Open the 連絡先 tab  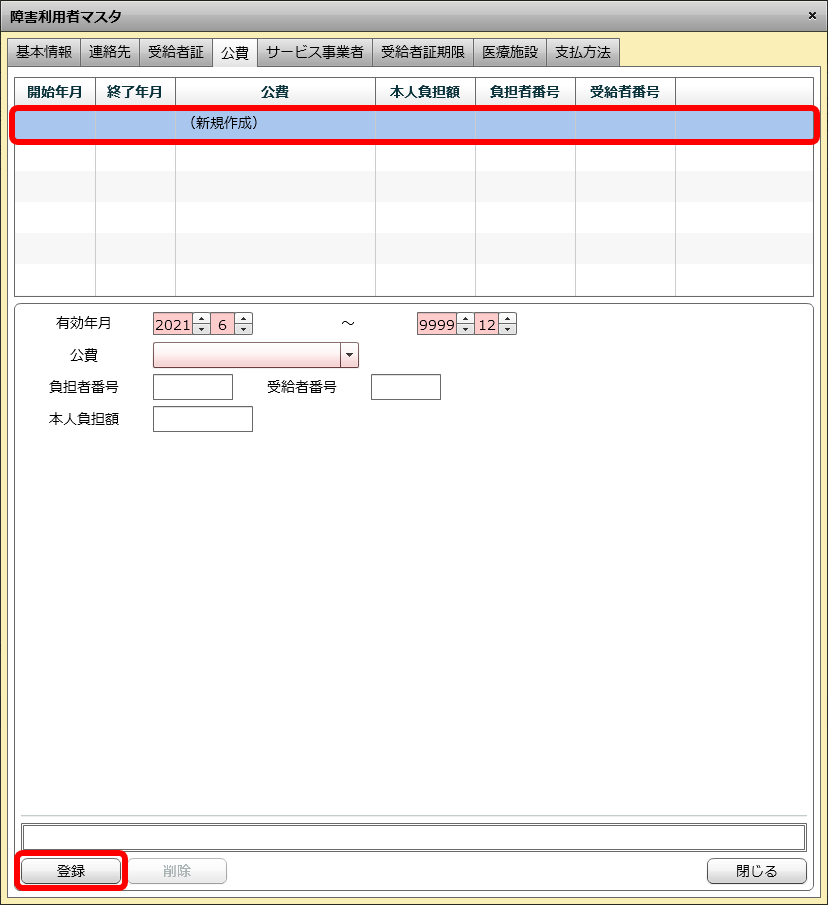pyautogui.click(x=110, y=52)
